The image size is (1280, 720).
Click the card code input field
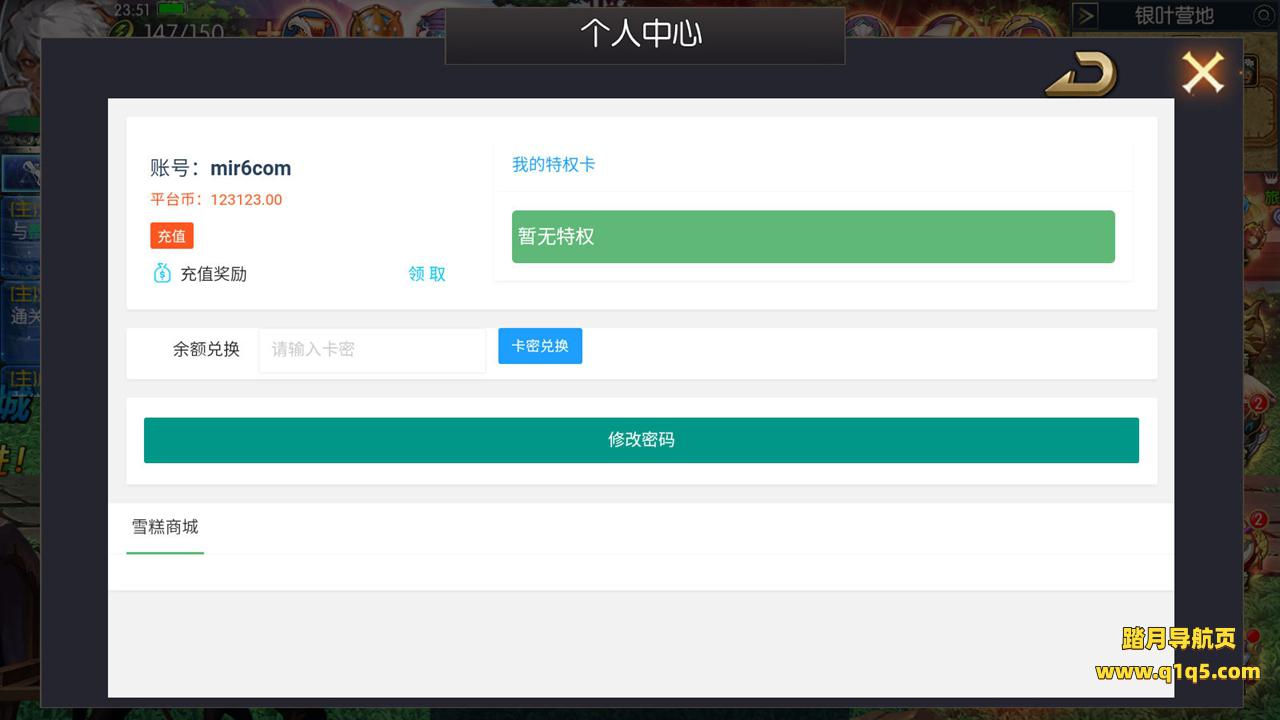pyautogui.click(x=372, y=350)
